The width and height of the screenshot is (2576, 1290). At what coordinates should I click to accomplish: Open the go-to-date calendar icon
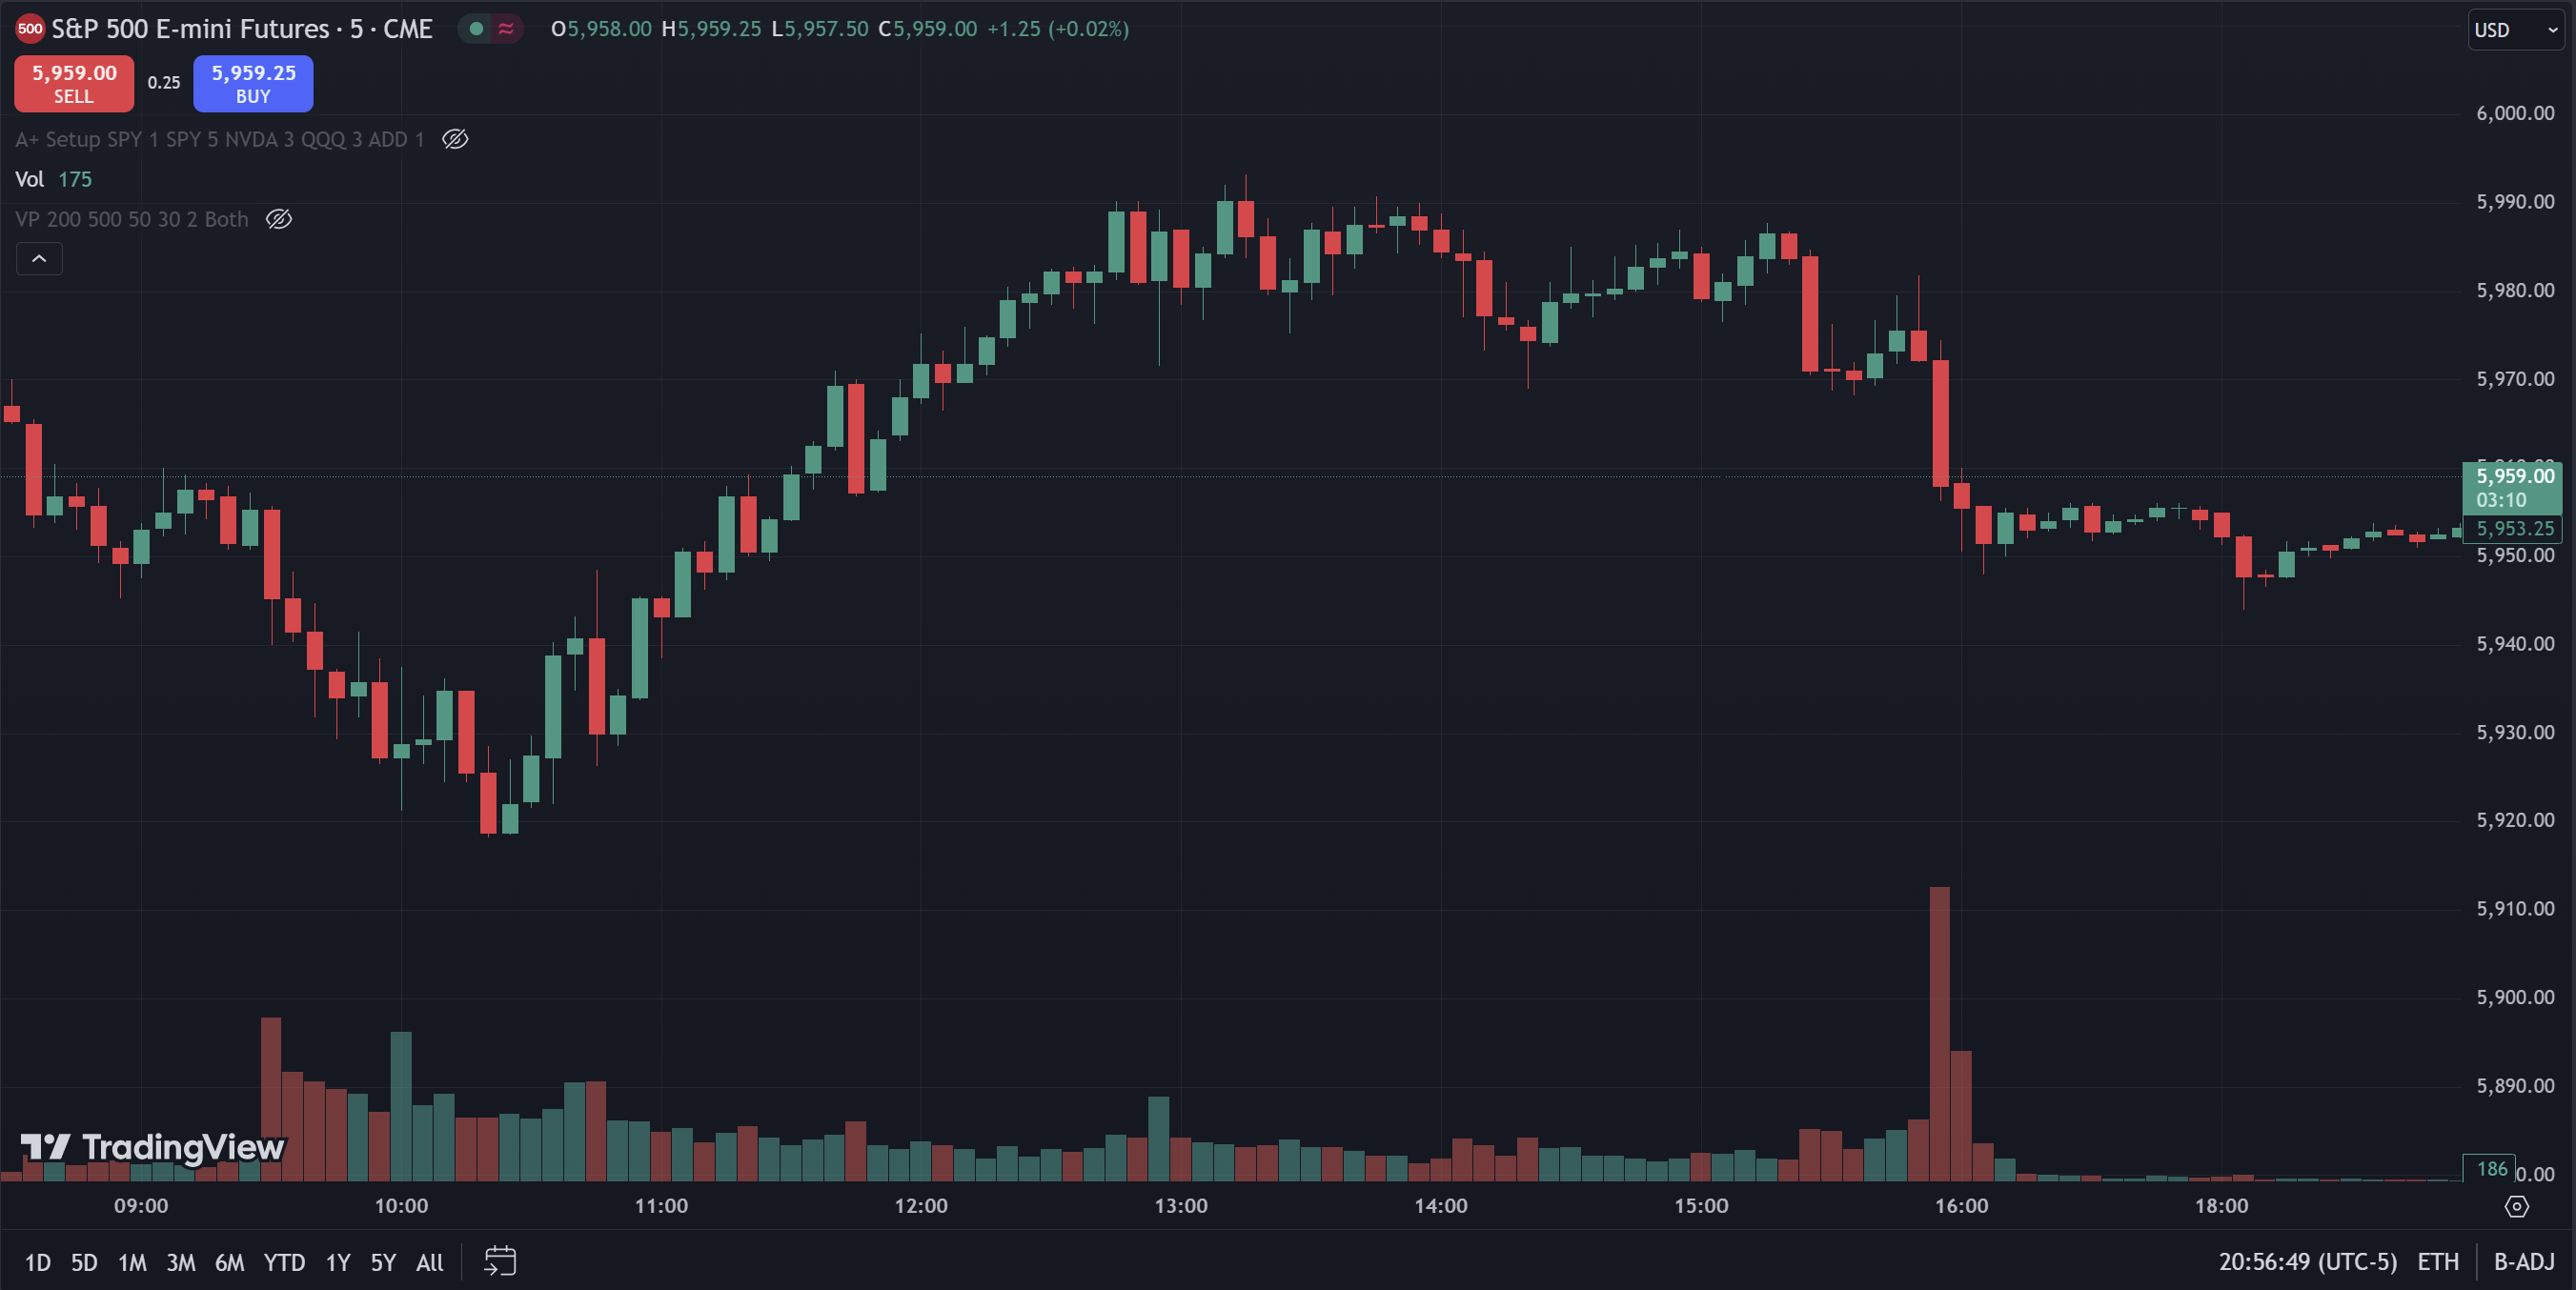tap(500, 1261)
